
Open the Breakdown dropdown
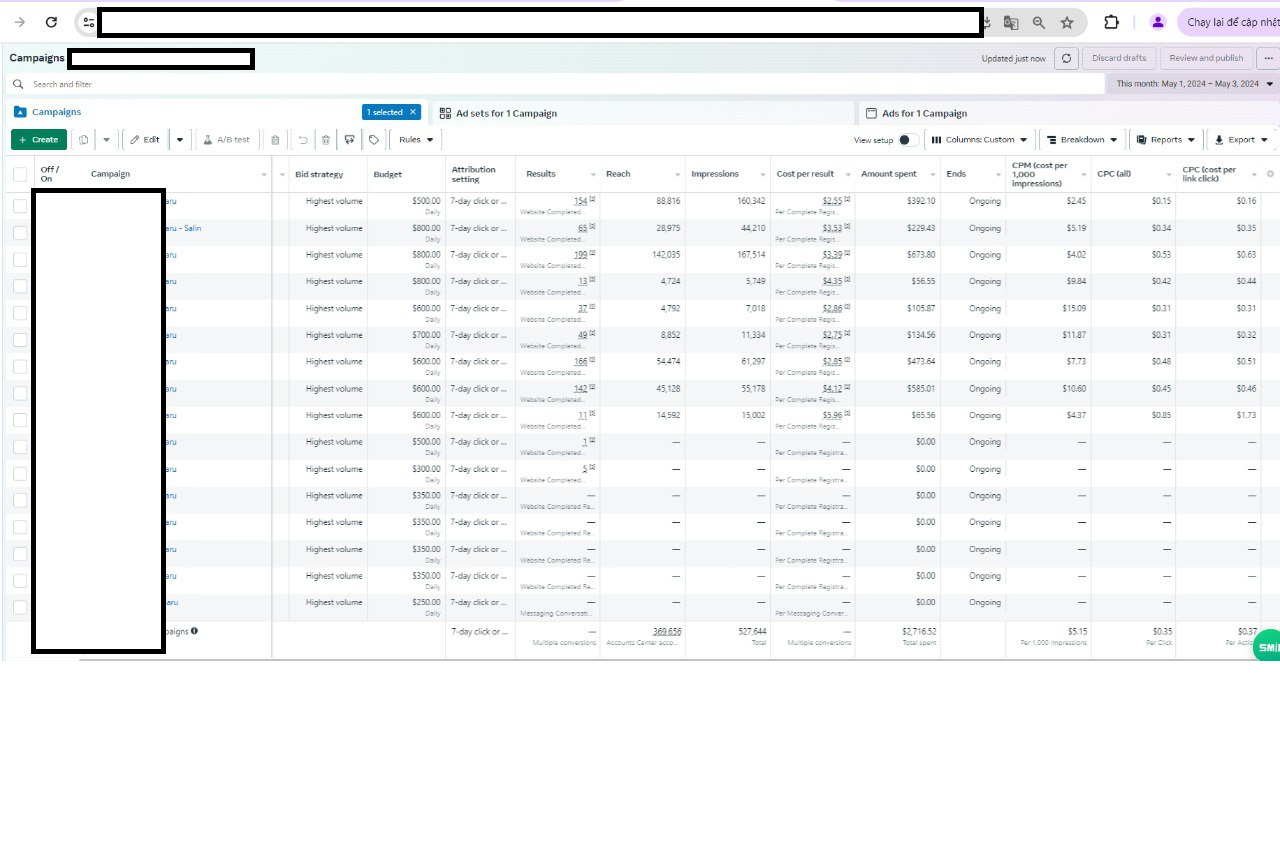coord(1082,140)
